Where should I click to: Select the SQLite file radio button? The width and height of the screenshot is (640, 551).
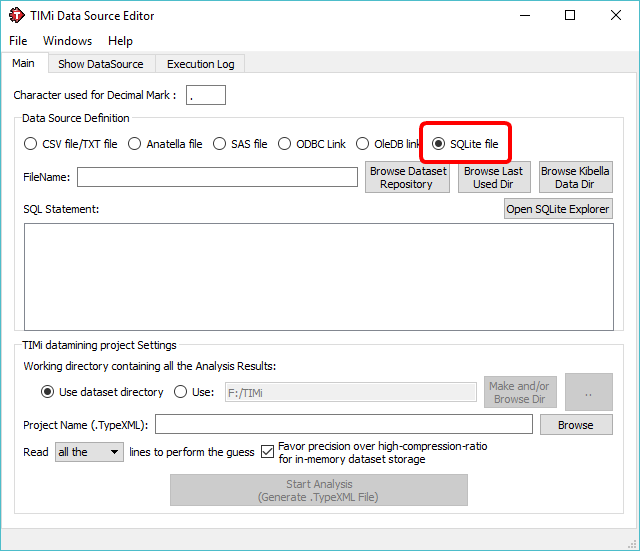(x=438, y=144)
